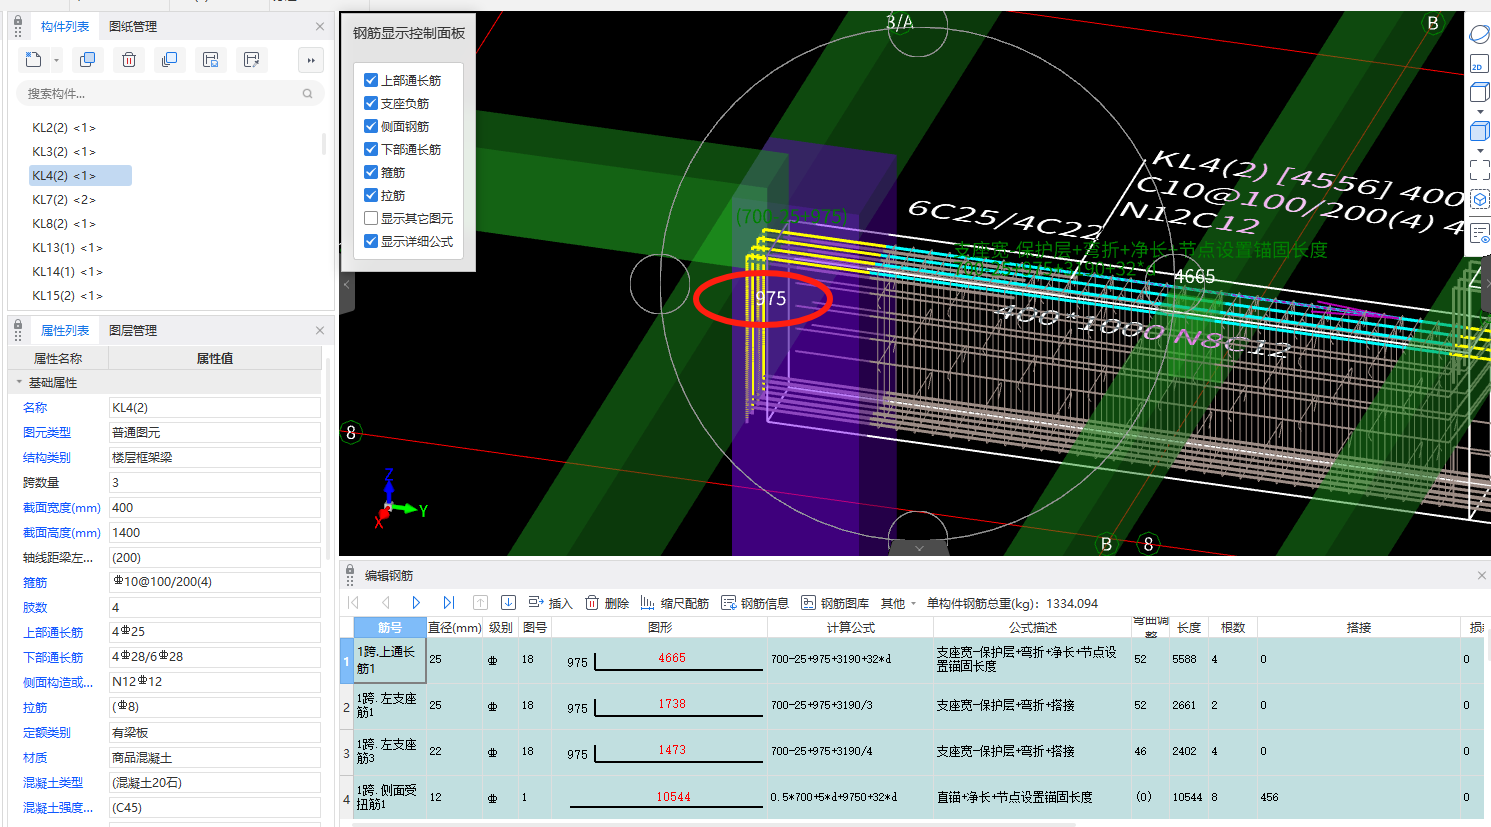Click the solid cube display icon
The image size is (1491, 827).
(x=1479, y=131)
